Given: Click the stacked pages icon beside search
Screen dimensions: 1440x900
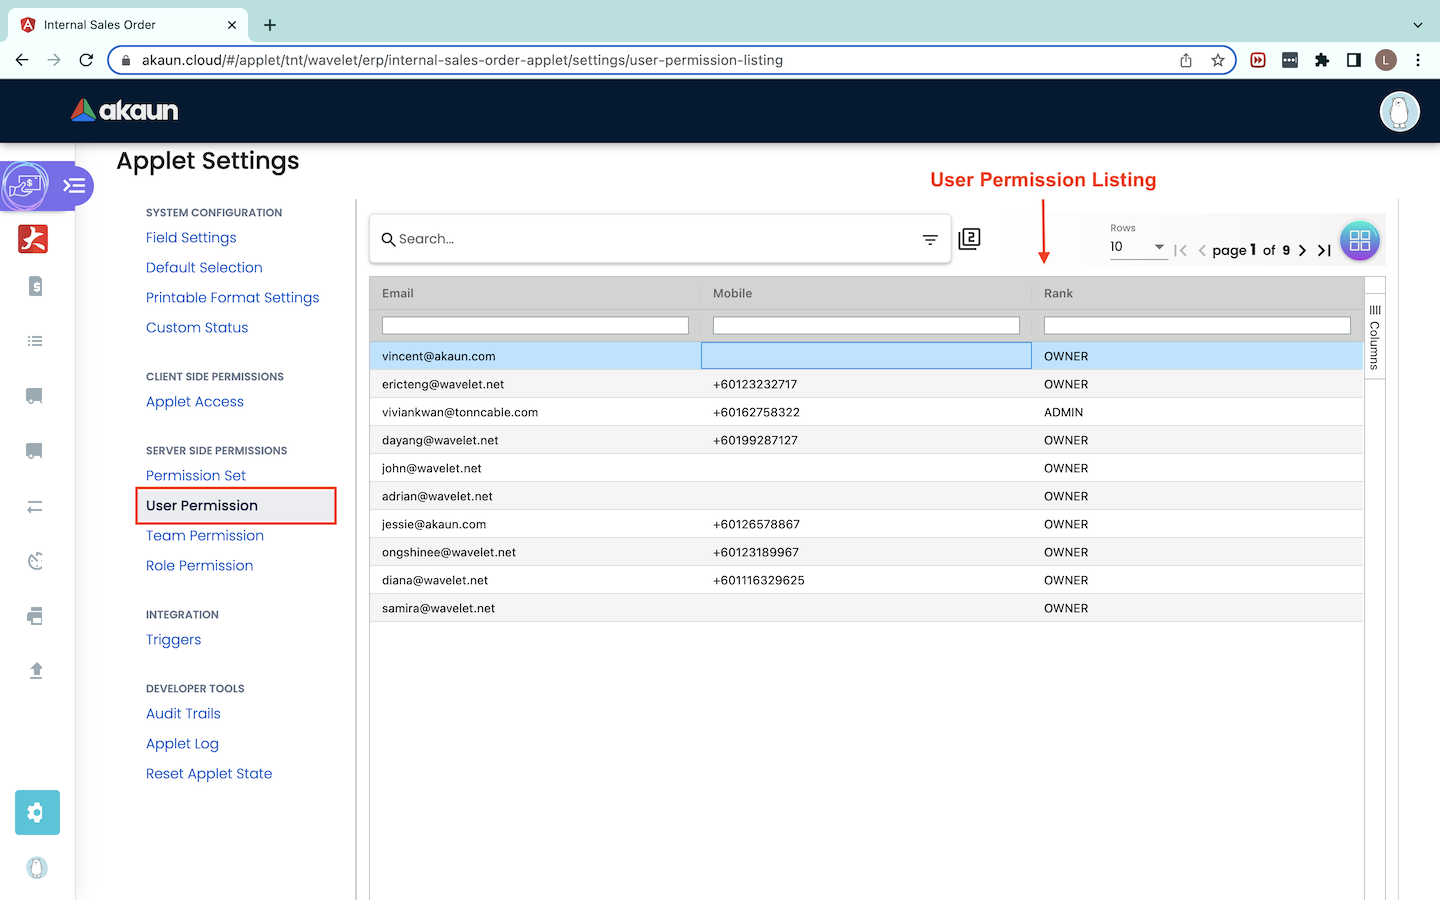Looking at the screenshot, I should (969, 239).
